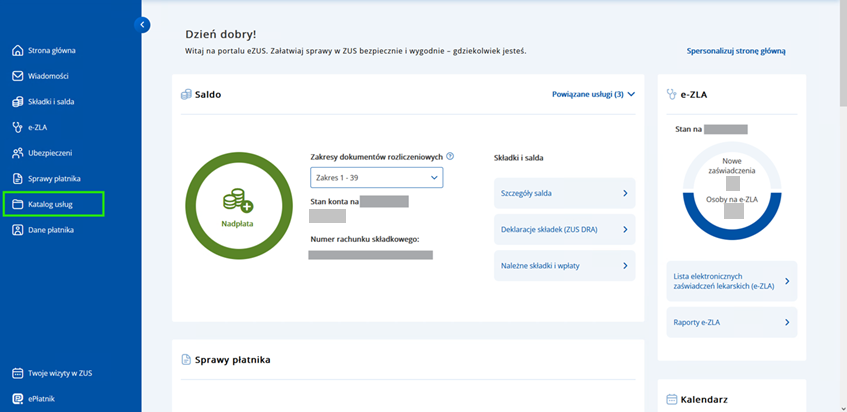
Task: Click Spersonalizuj stronę główną link
Action: click(735, 50)
